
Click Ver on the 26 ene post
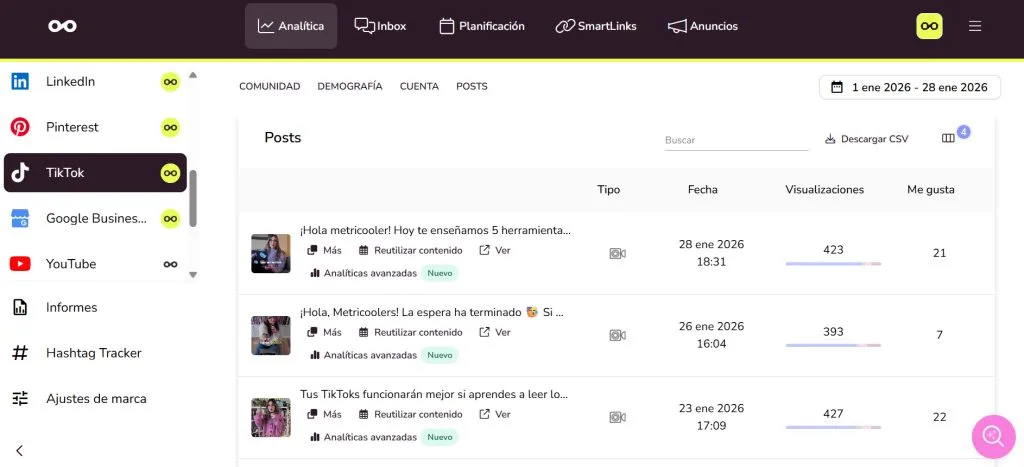tap(495, 332)
